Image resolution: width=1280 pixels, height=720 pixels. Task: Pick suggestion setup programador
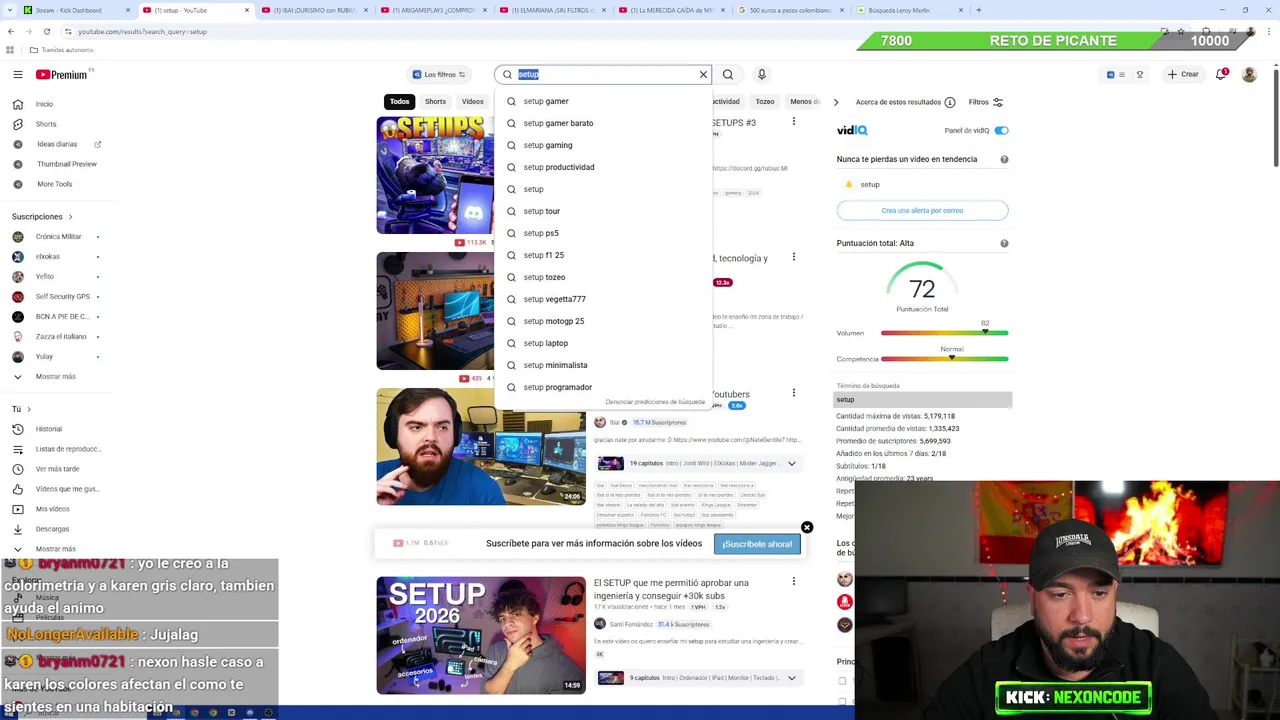[x=603, y=387]
